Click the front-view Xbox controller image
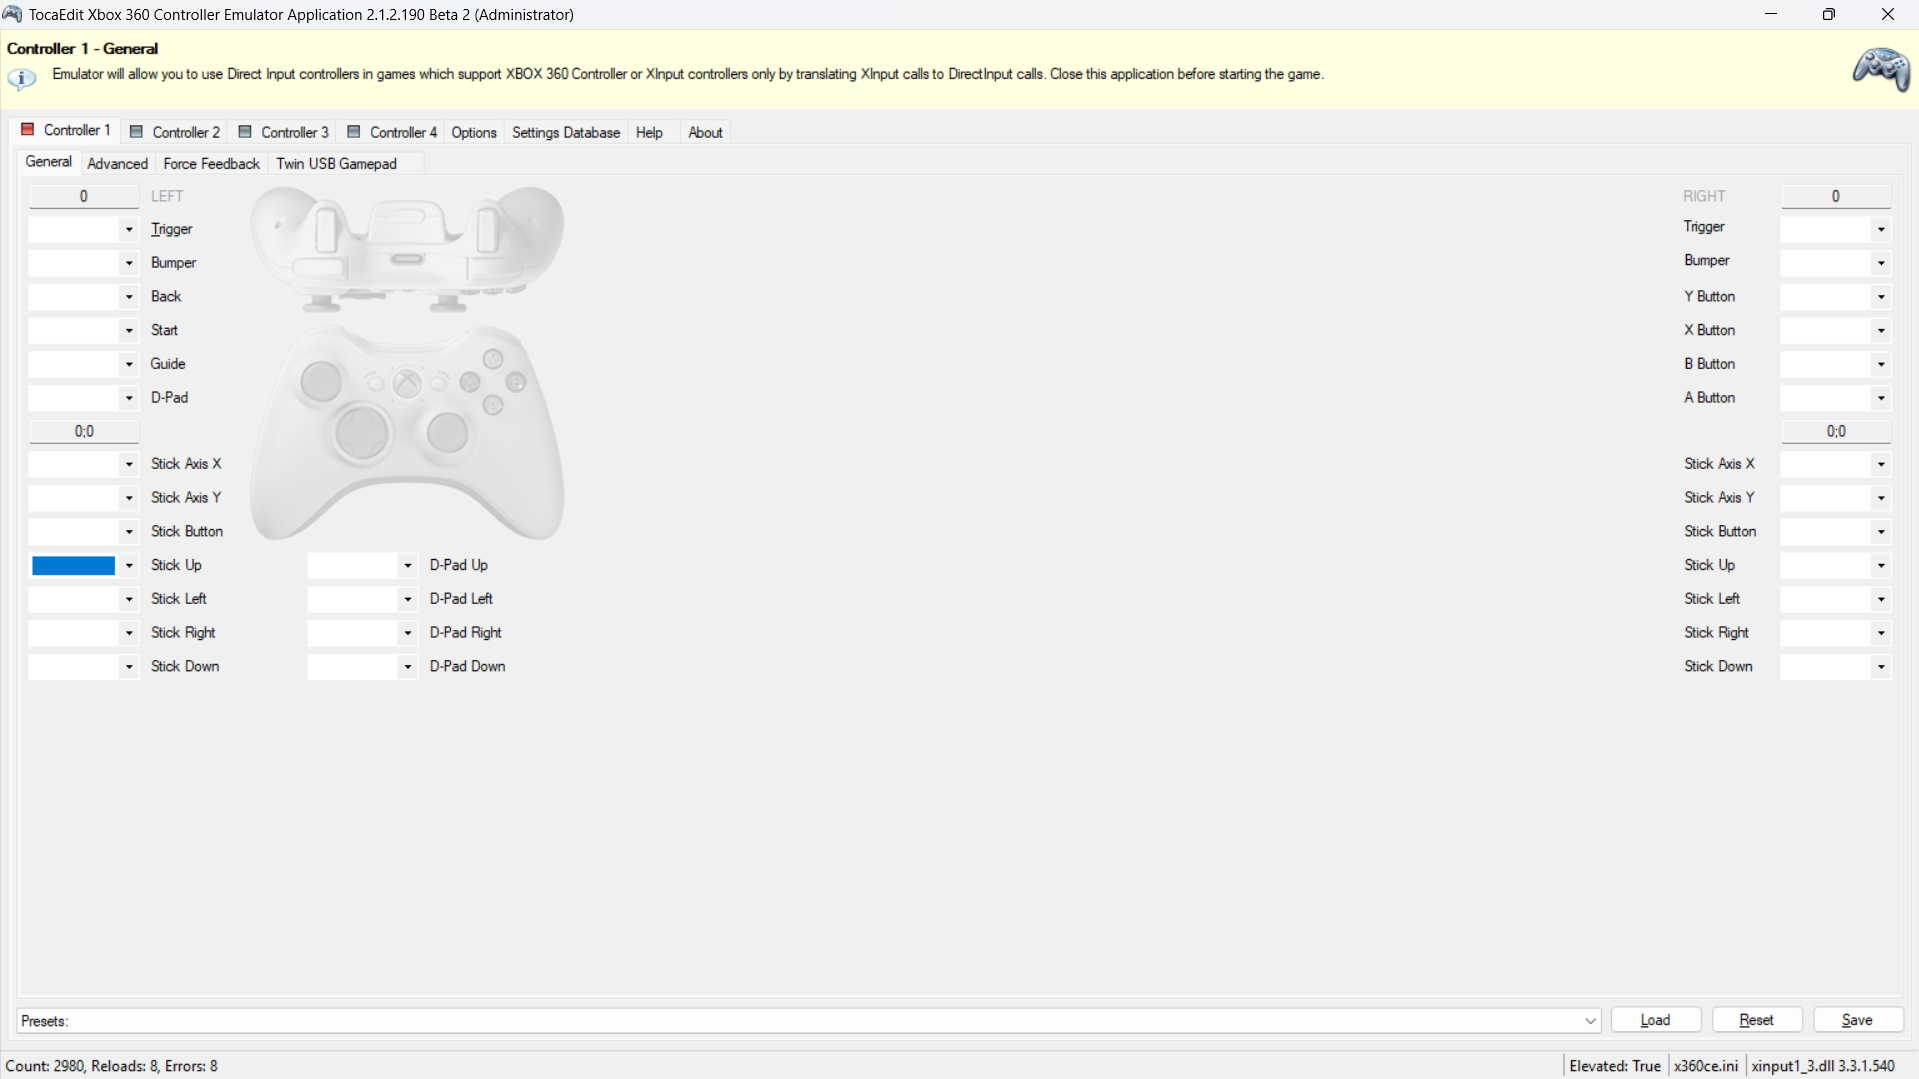1919x1079 pixels. pos(406,432)
